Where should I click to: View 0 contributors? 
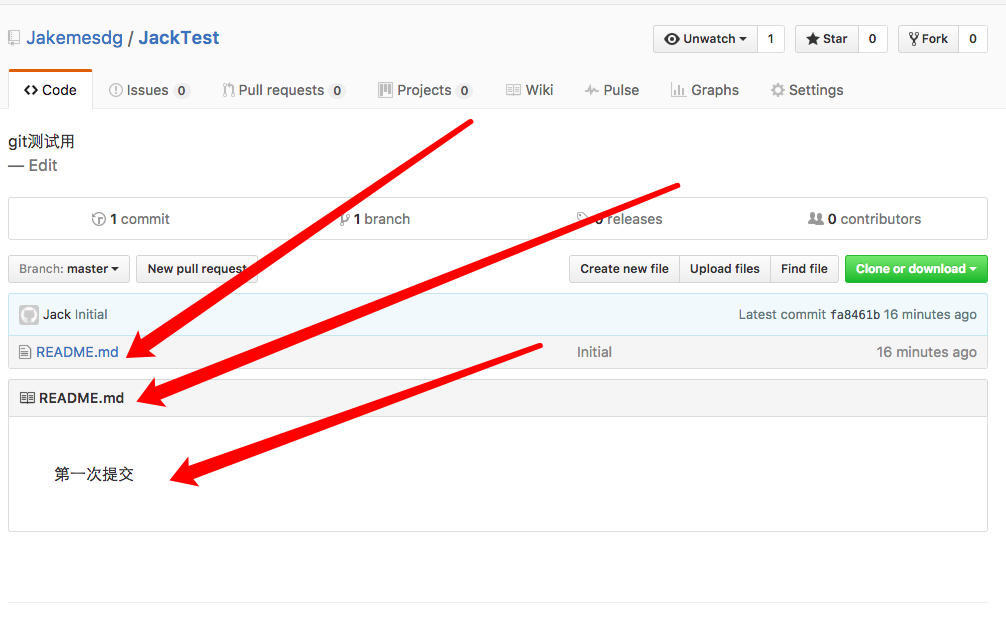pos(864,219)
